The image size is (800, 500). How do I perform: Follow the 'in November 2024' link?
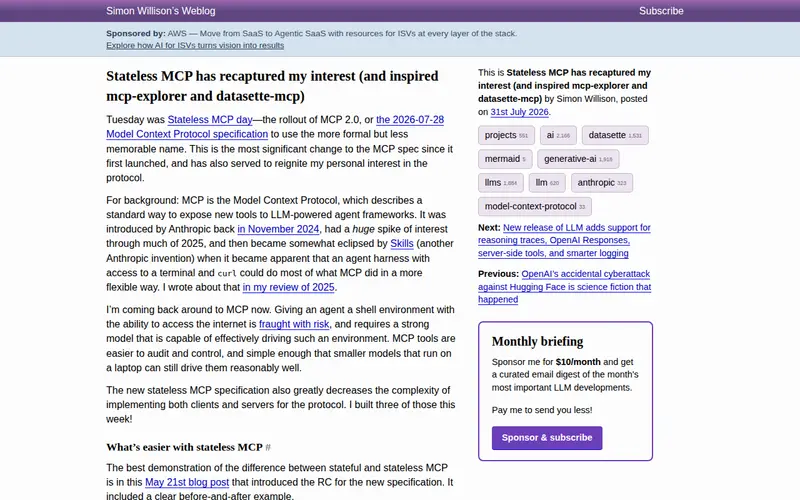tap(278, 229)
